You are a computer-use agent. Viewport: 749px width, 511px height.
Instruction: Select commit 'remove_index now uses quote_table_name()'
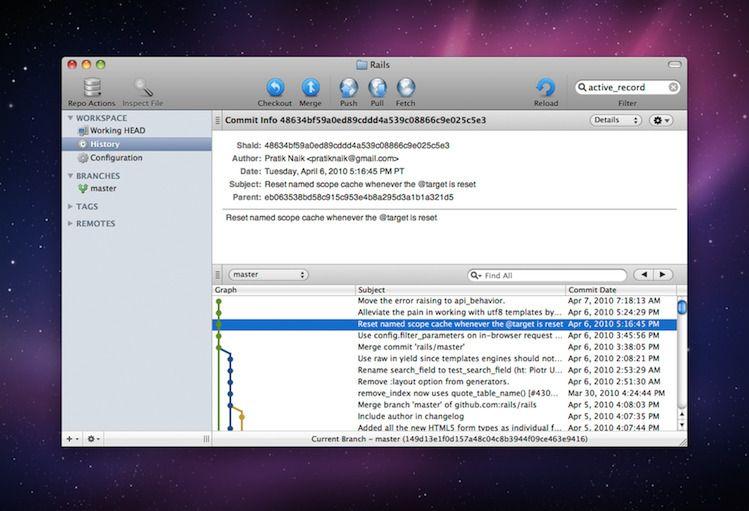(x=444, y=393)
